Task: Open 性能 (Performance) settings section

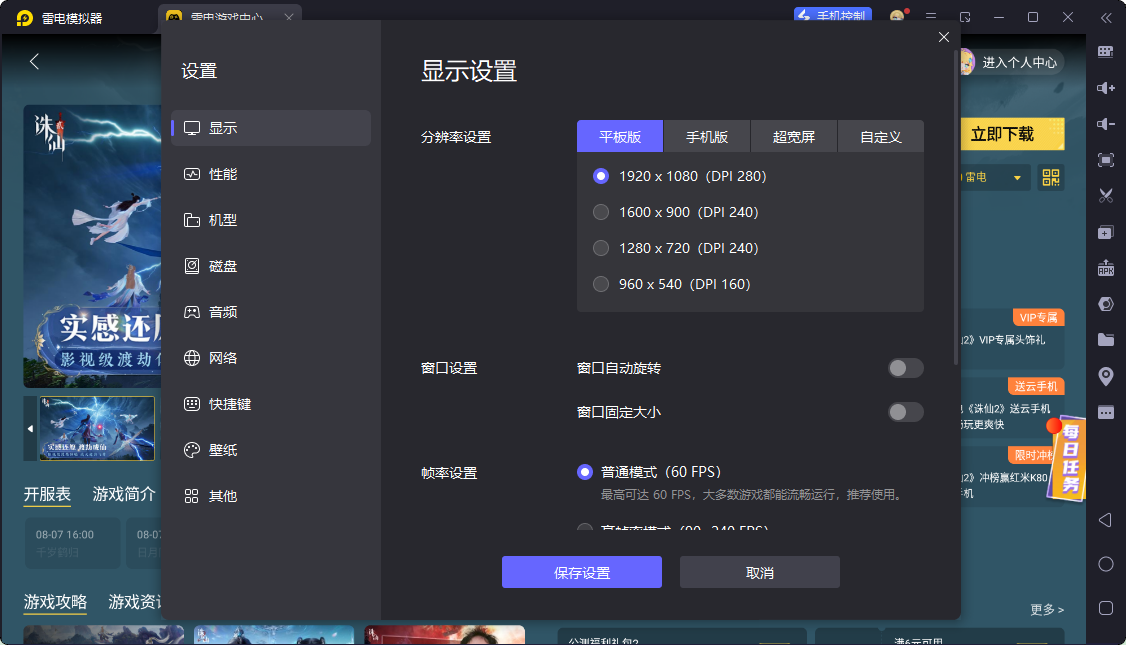Action: (x=271, y=174)
